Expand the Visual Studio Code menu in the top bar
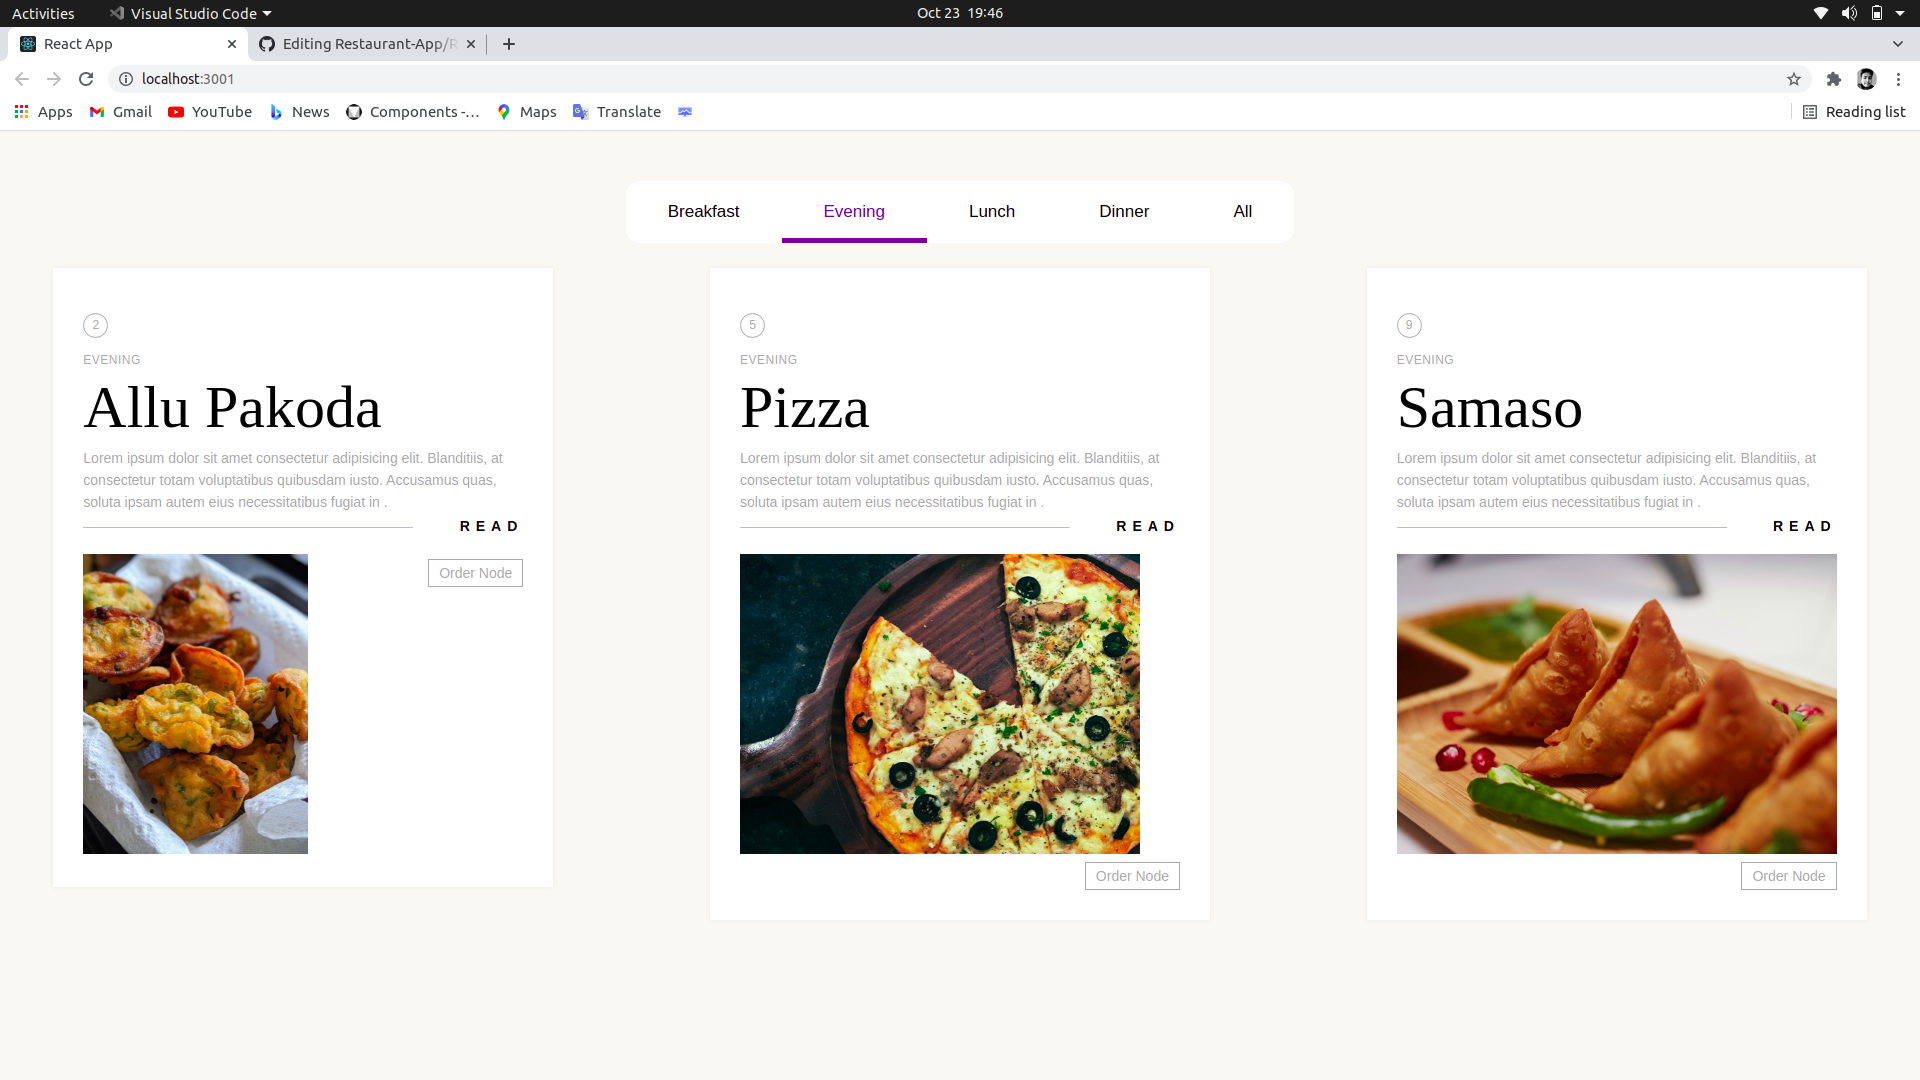 (190, 13)
